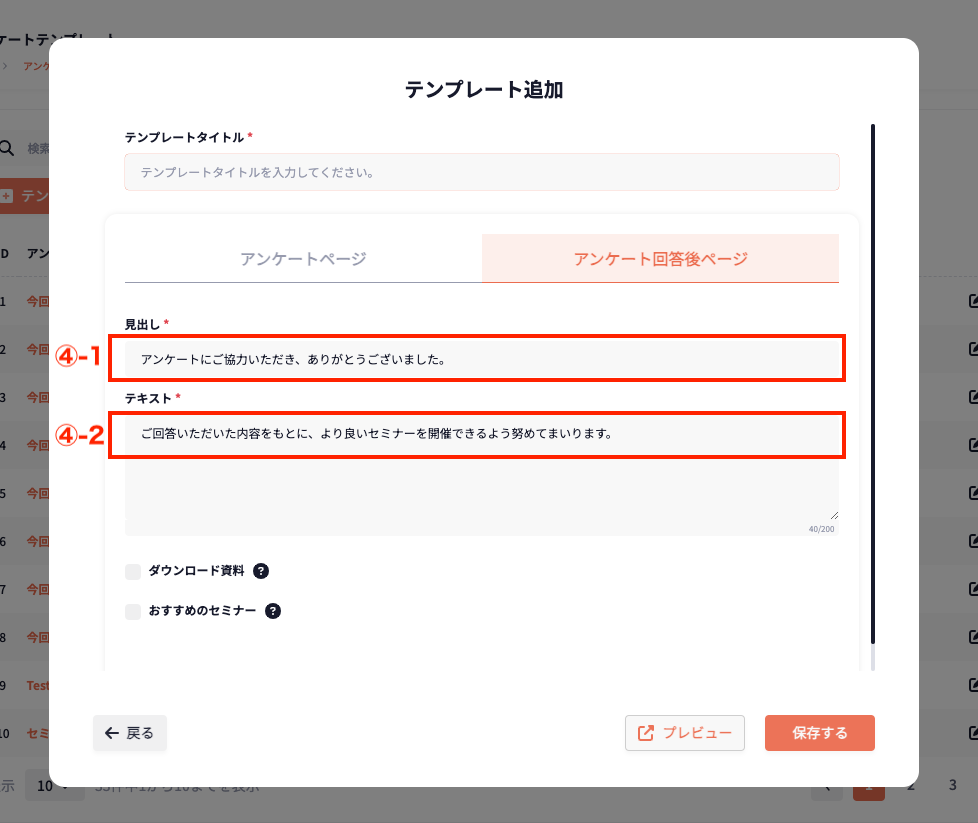Viewport: 978px width, 823px height.
Task: Select the アンケート回答後ページ tab
Action: click(x=660, y=259)
